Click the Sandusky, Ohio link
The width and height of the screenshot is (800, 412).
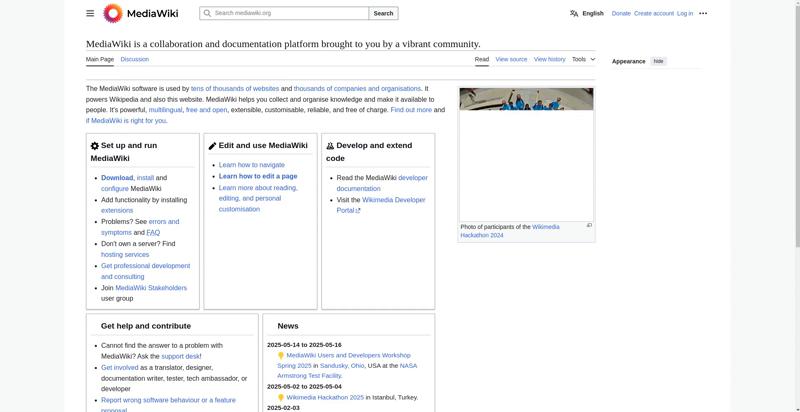pyautogui.click(x=342, y=366)
